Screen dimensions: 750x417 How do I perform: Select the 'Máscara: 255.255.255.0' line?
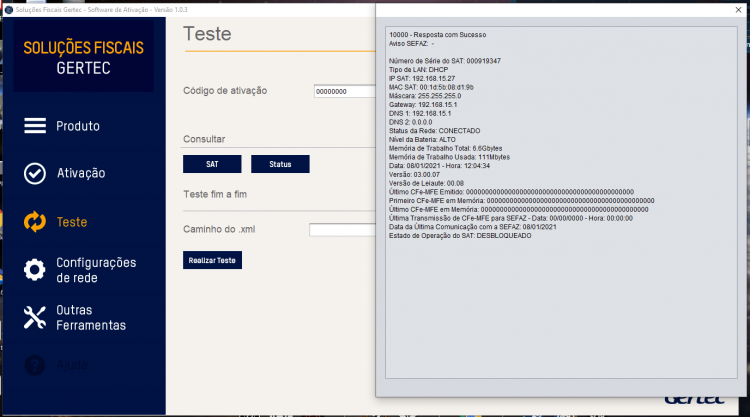[425, 96]
